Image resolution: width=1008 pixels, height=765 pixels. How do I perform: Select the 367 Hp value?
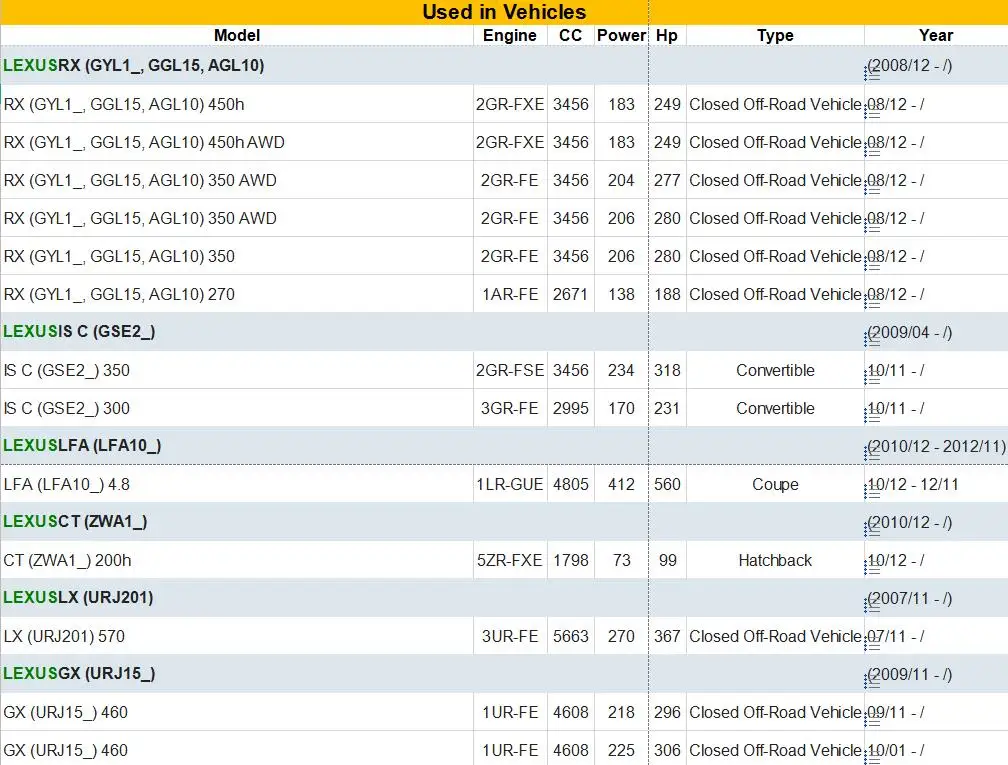pos(667,636)
